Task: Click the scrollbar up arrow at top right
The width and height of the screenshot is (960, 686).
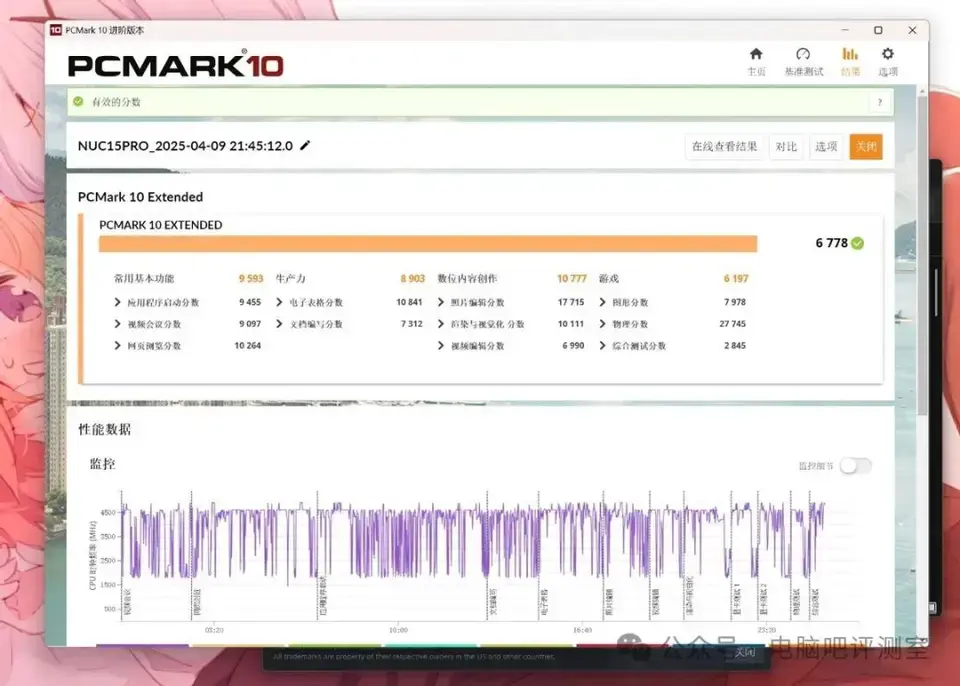Action: coord(922,91)
